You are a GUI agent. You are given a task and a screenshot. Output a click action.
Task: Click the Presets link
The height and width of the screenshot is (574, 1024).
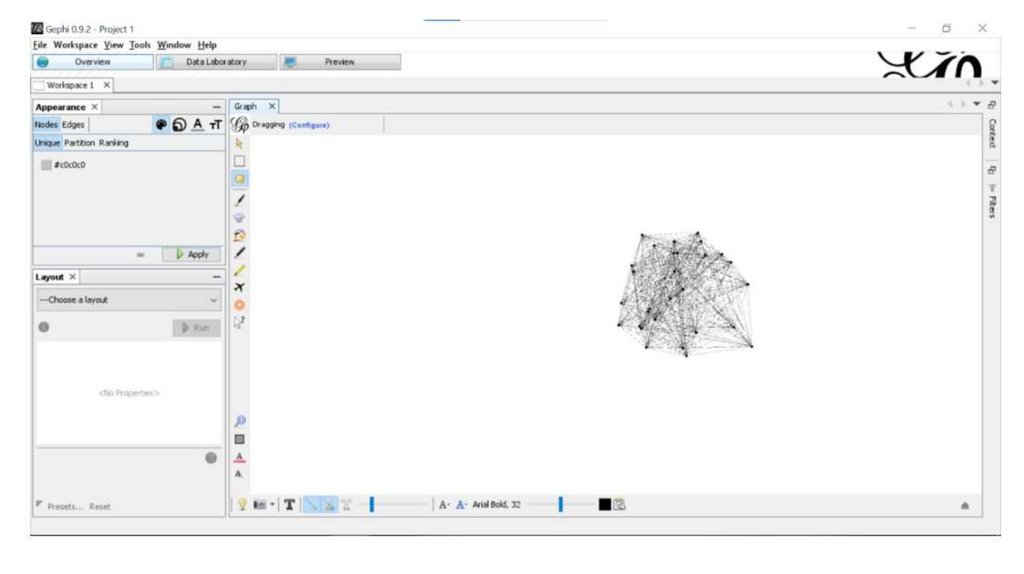(x=65, y=507)
